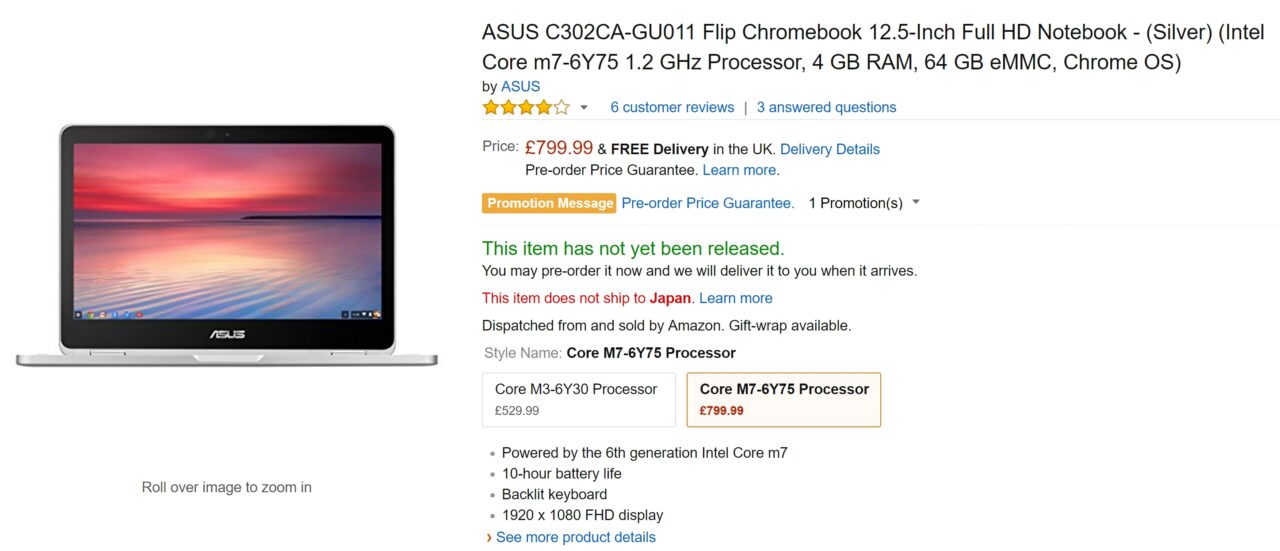Click Roll over image to zoom text

pyautogui.click(x=227, y=488)
